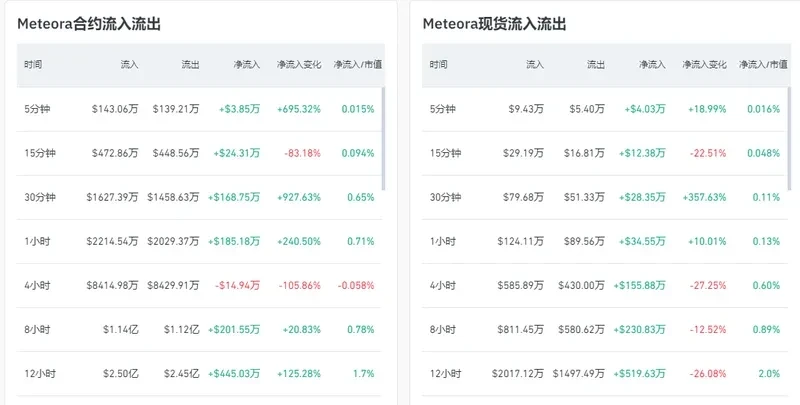Click the +$168.75万 net inflow

tap(234, 197)
